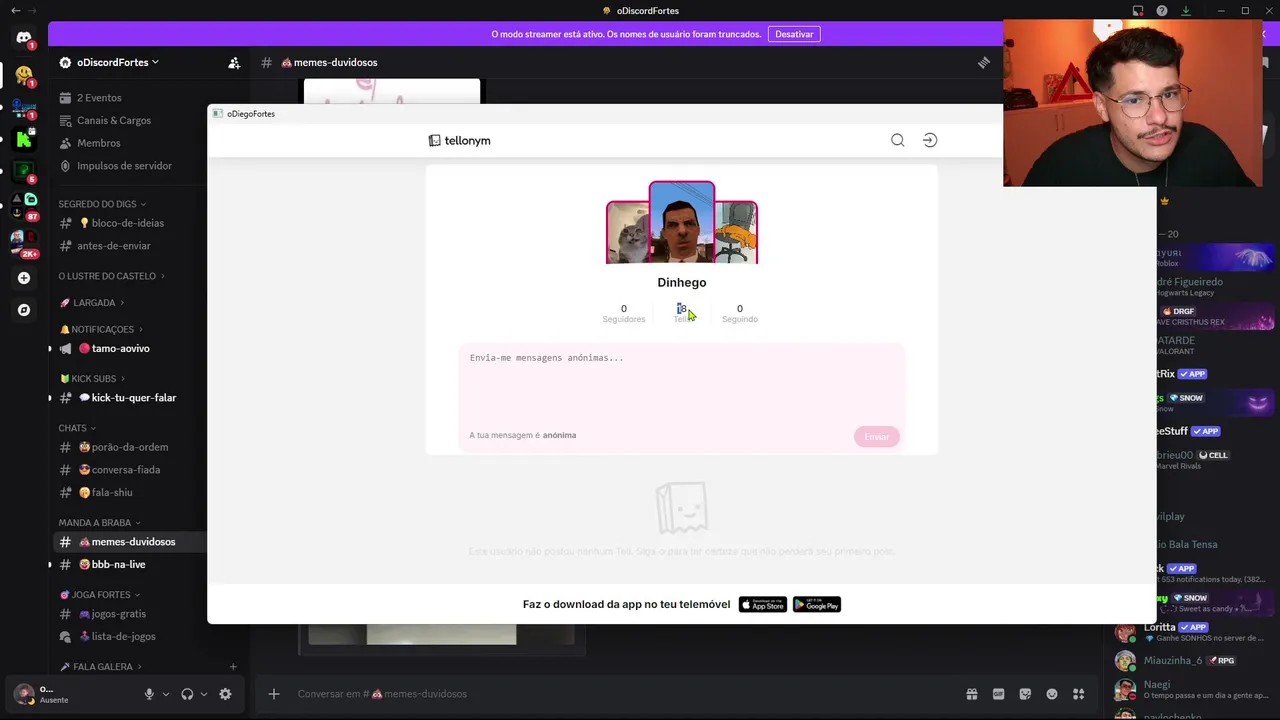Expand the O LUSTRE DO CASTELO category
Viewport: 1280px width, 720px height.
(111, 276)
